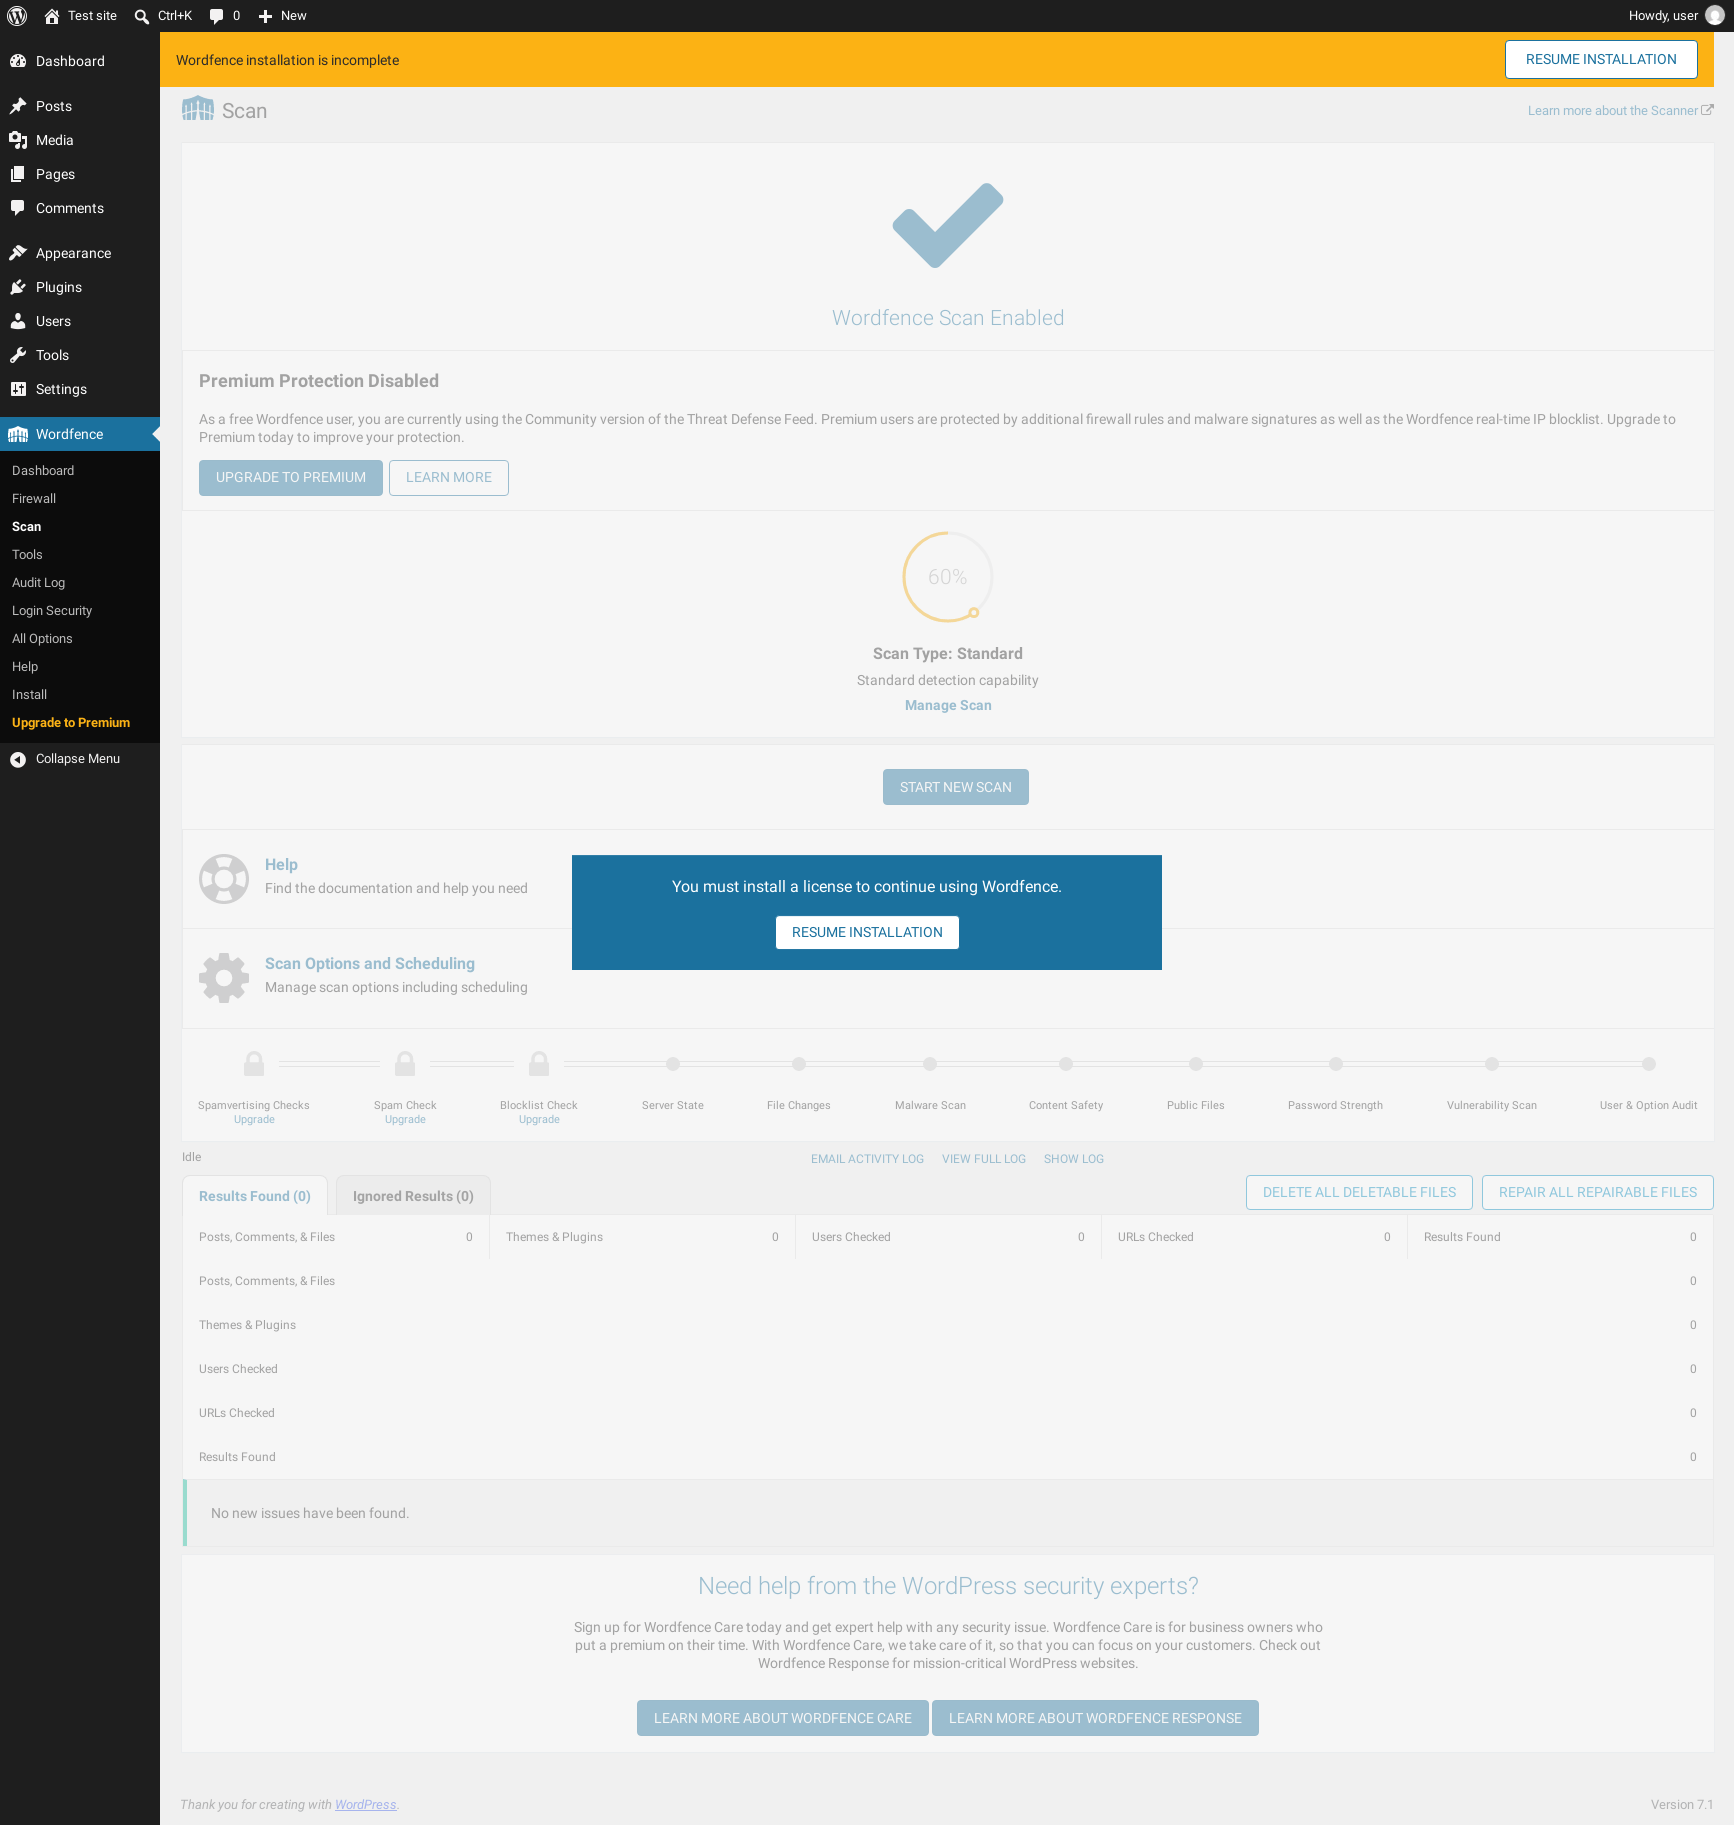The width and height of the screenshot is (1734, 1825).
Task: Click the Users person icon
Action: (18, 321)
